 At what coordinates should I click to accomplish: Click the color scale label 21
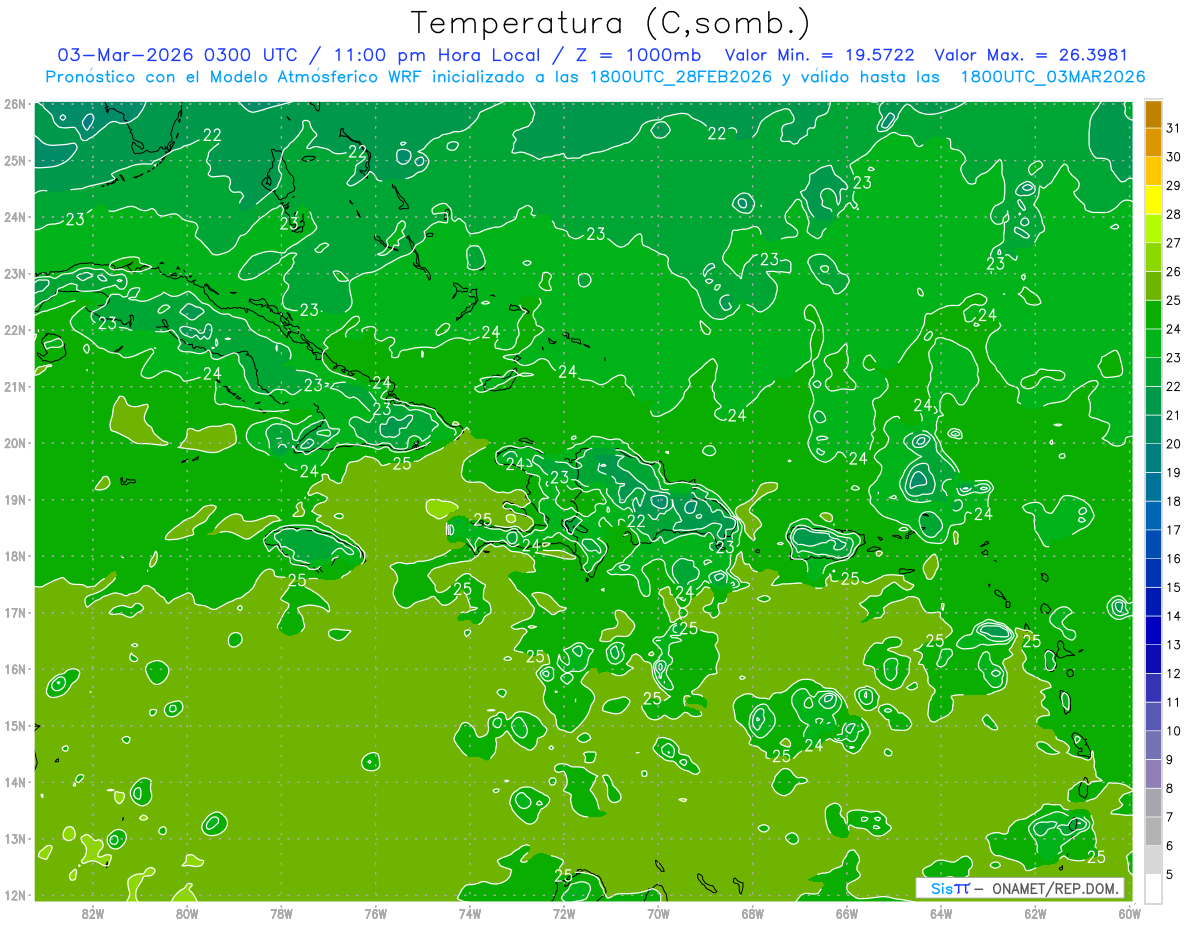pos(1174,415)
